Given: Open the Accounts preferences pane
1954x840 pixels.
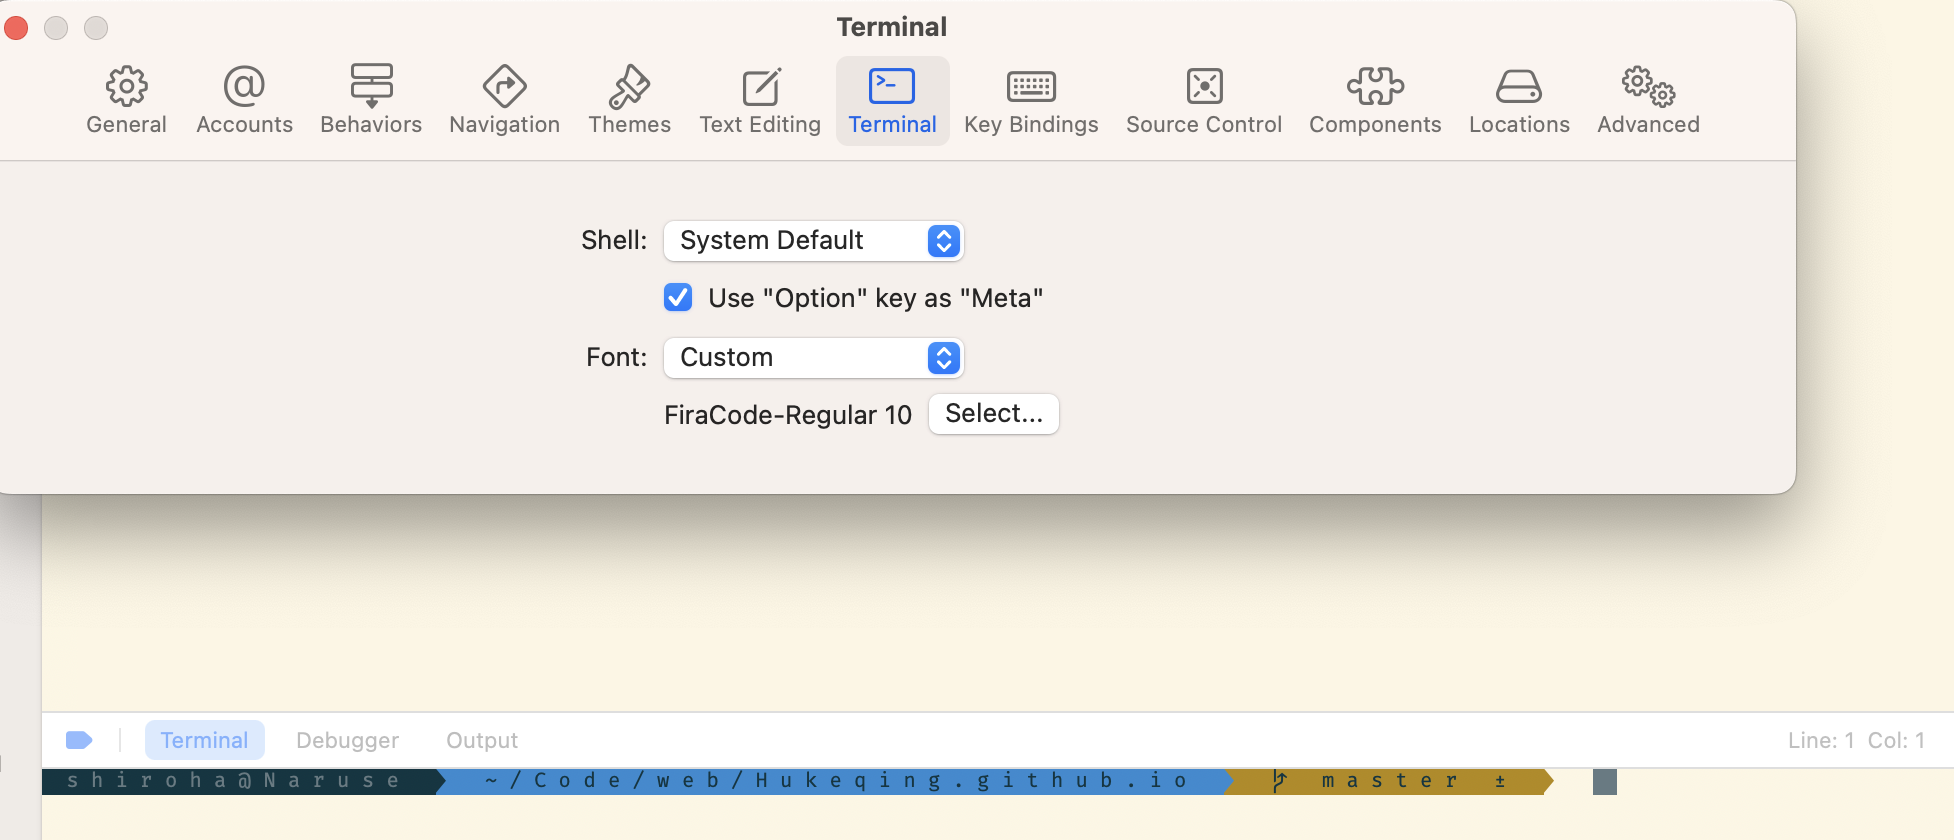Looking at the screenshot, I should pyautogui.click(x=244, y=100).
